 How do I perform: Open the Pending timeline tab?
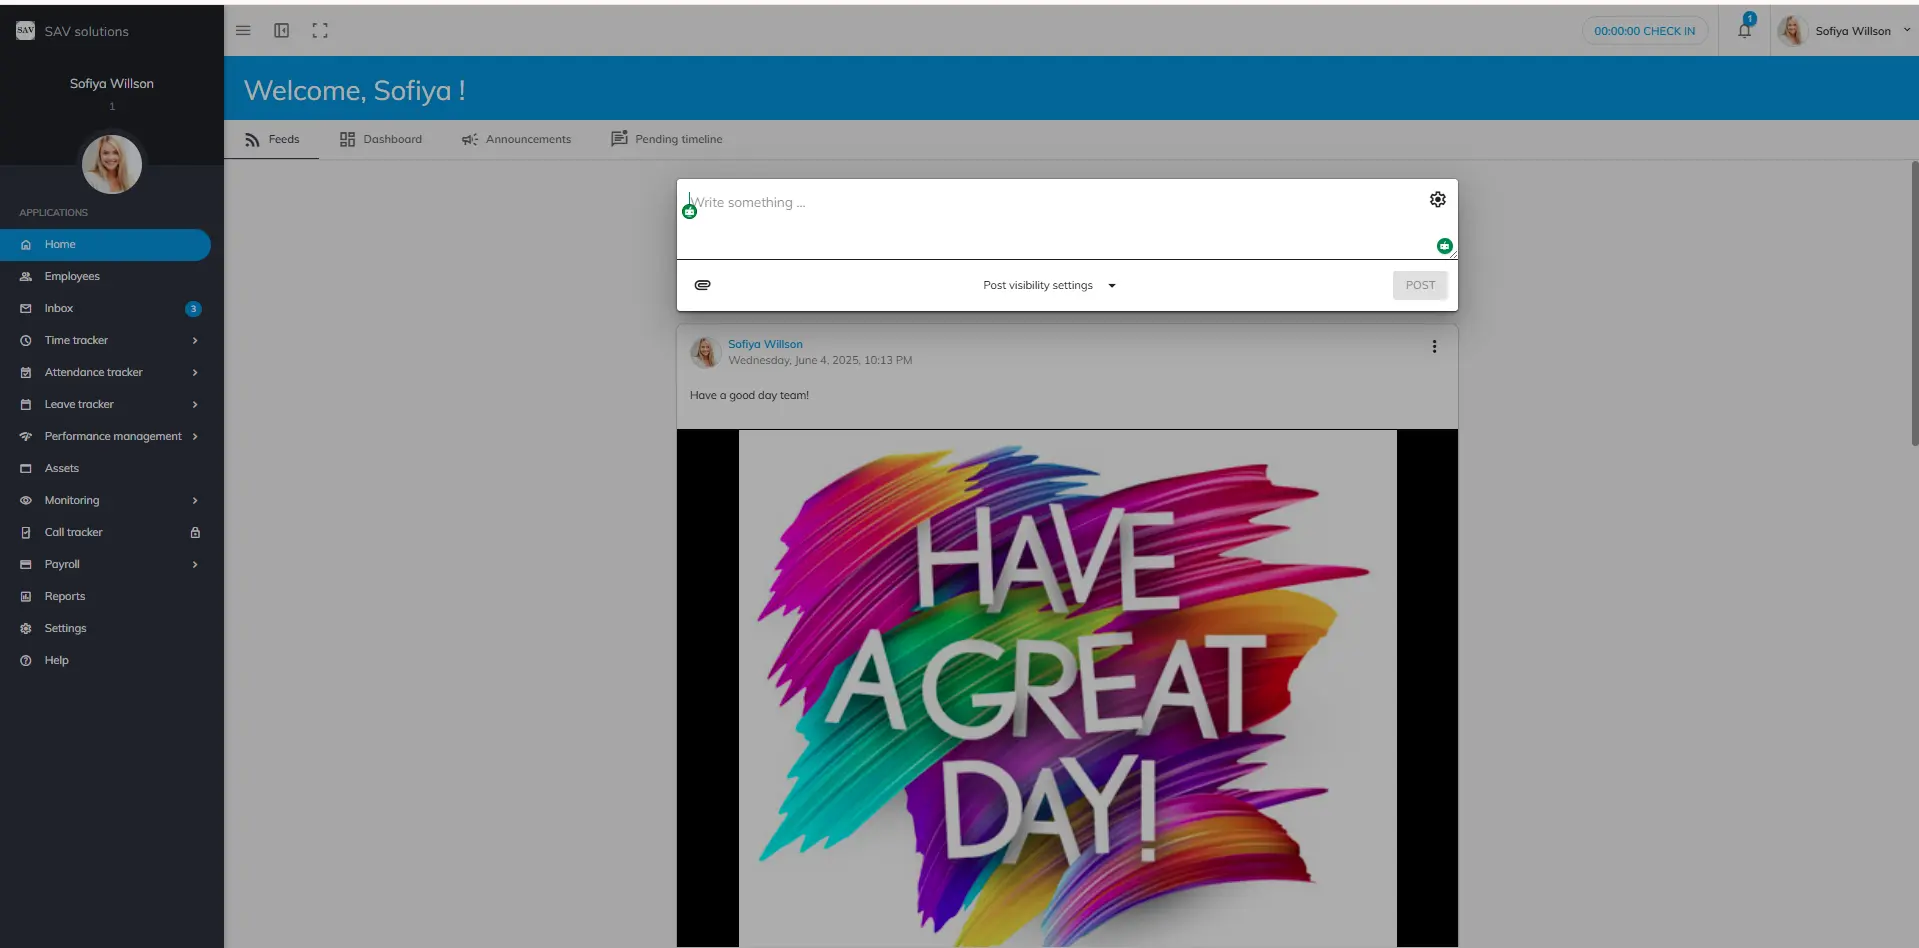[x=667, y=140]
